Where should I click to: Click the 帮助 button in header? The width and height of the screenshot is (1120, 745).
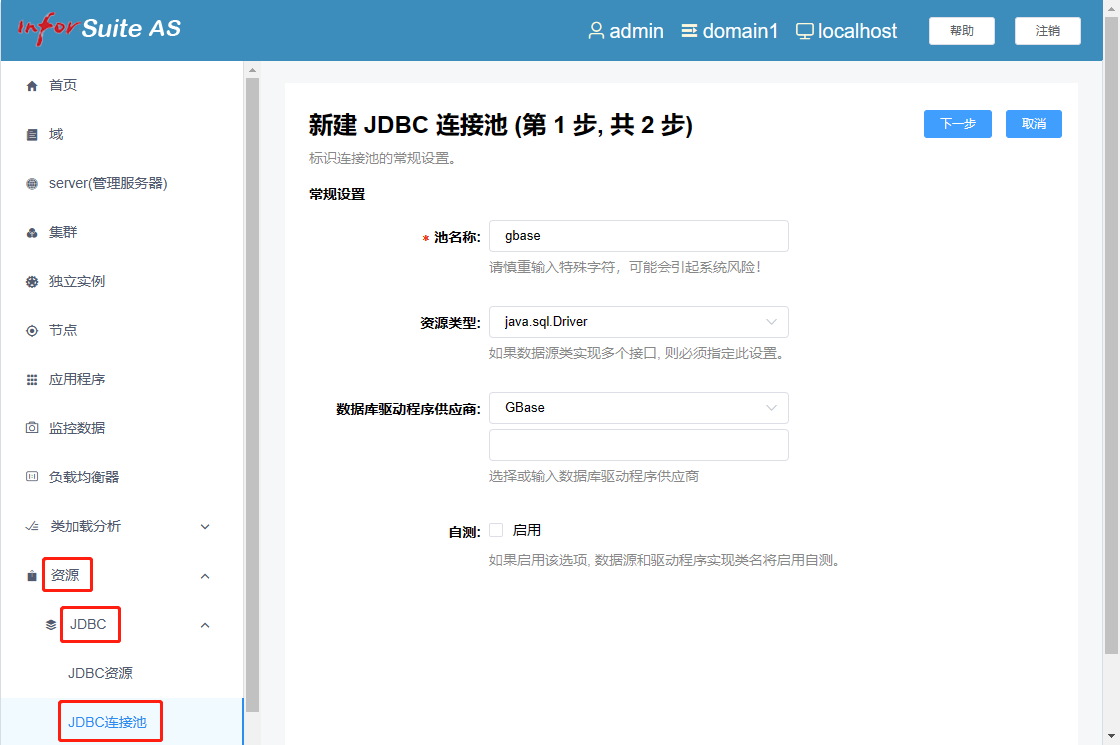pos(961,31)
